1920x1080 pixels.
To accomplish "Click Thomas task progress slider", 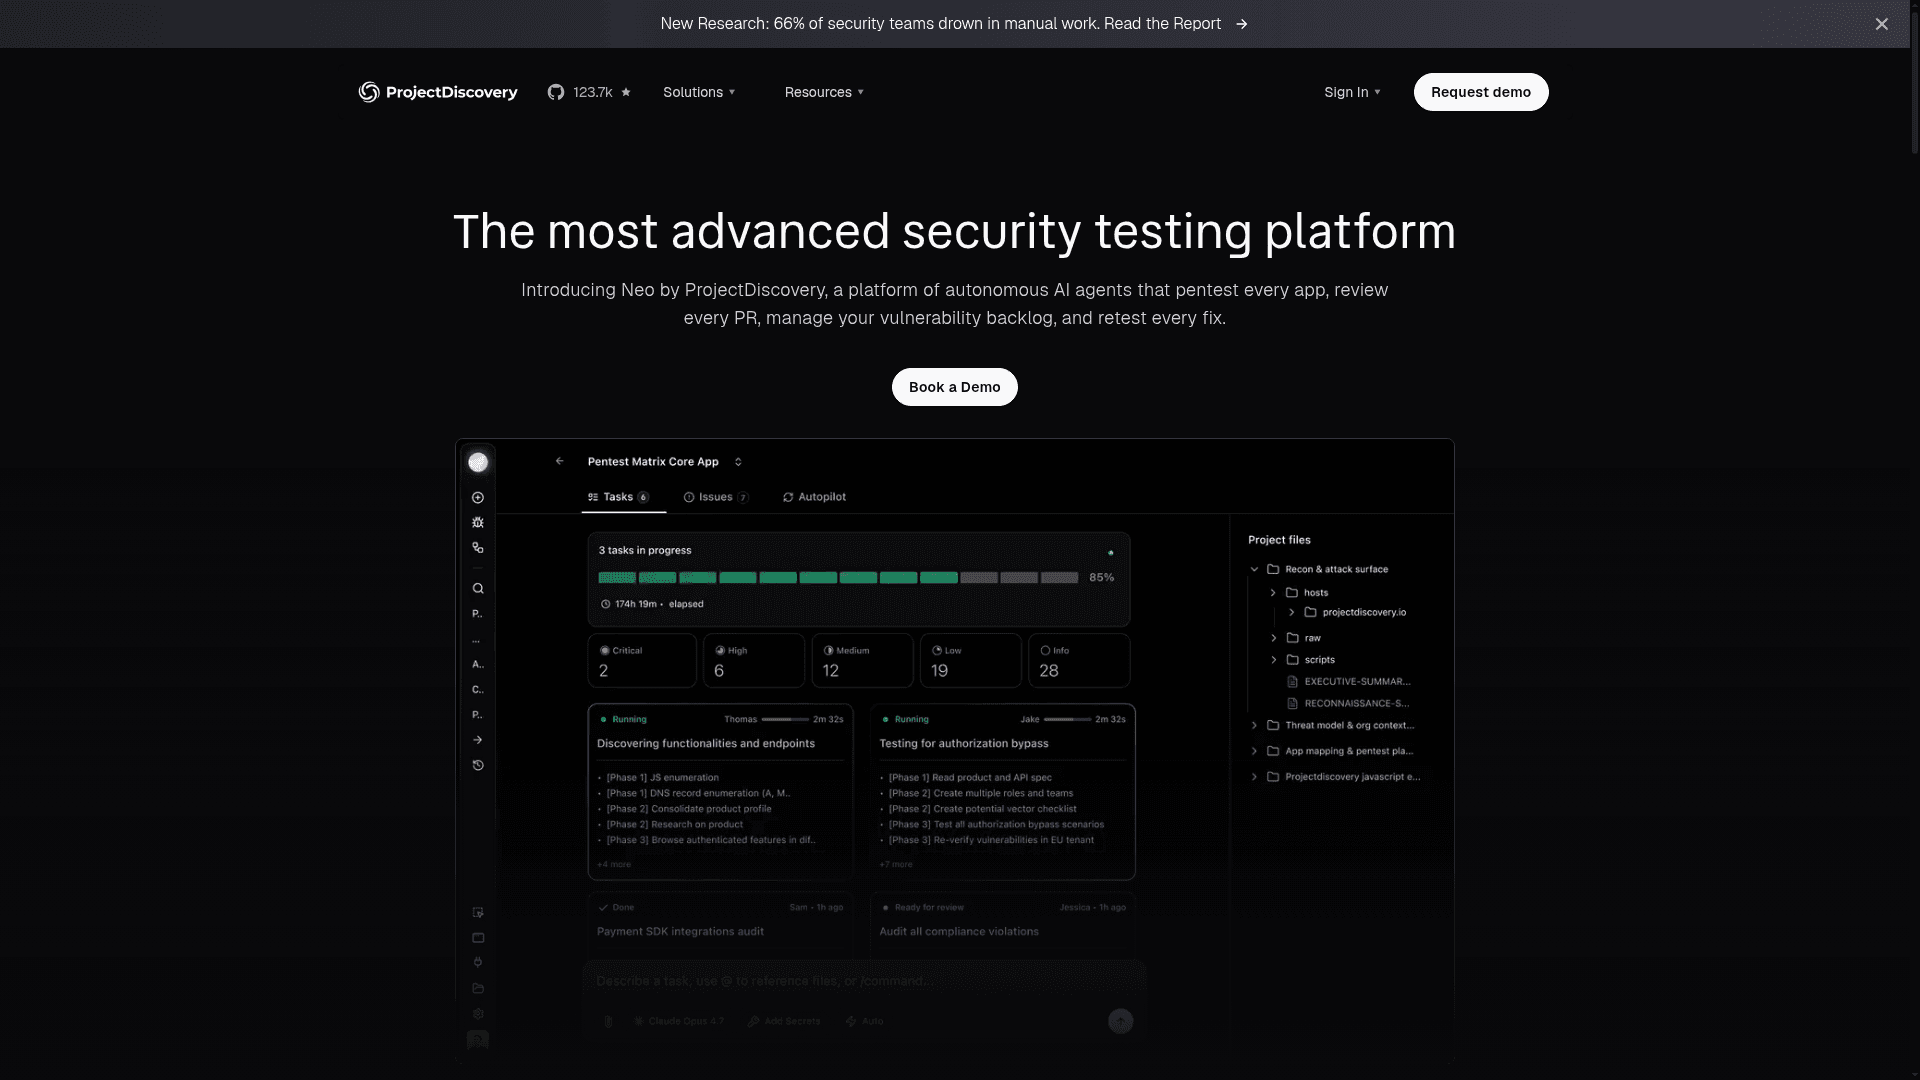I will click(785, 719).
